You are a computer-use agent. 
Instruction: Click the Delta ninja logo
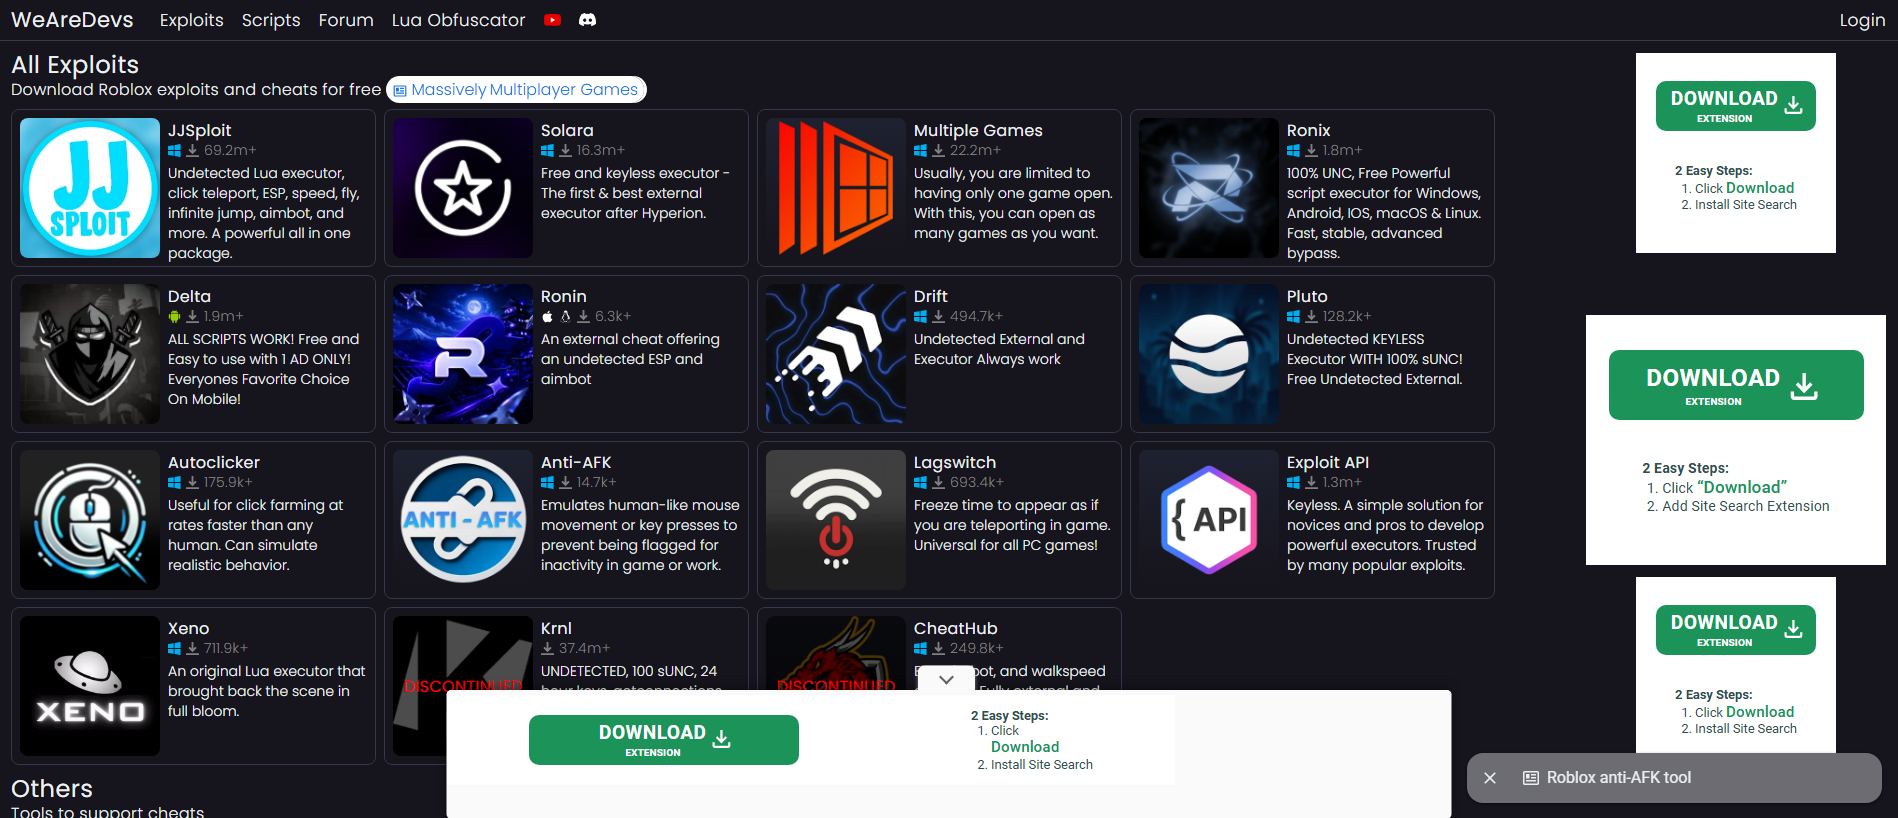(x=90, y=354)
